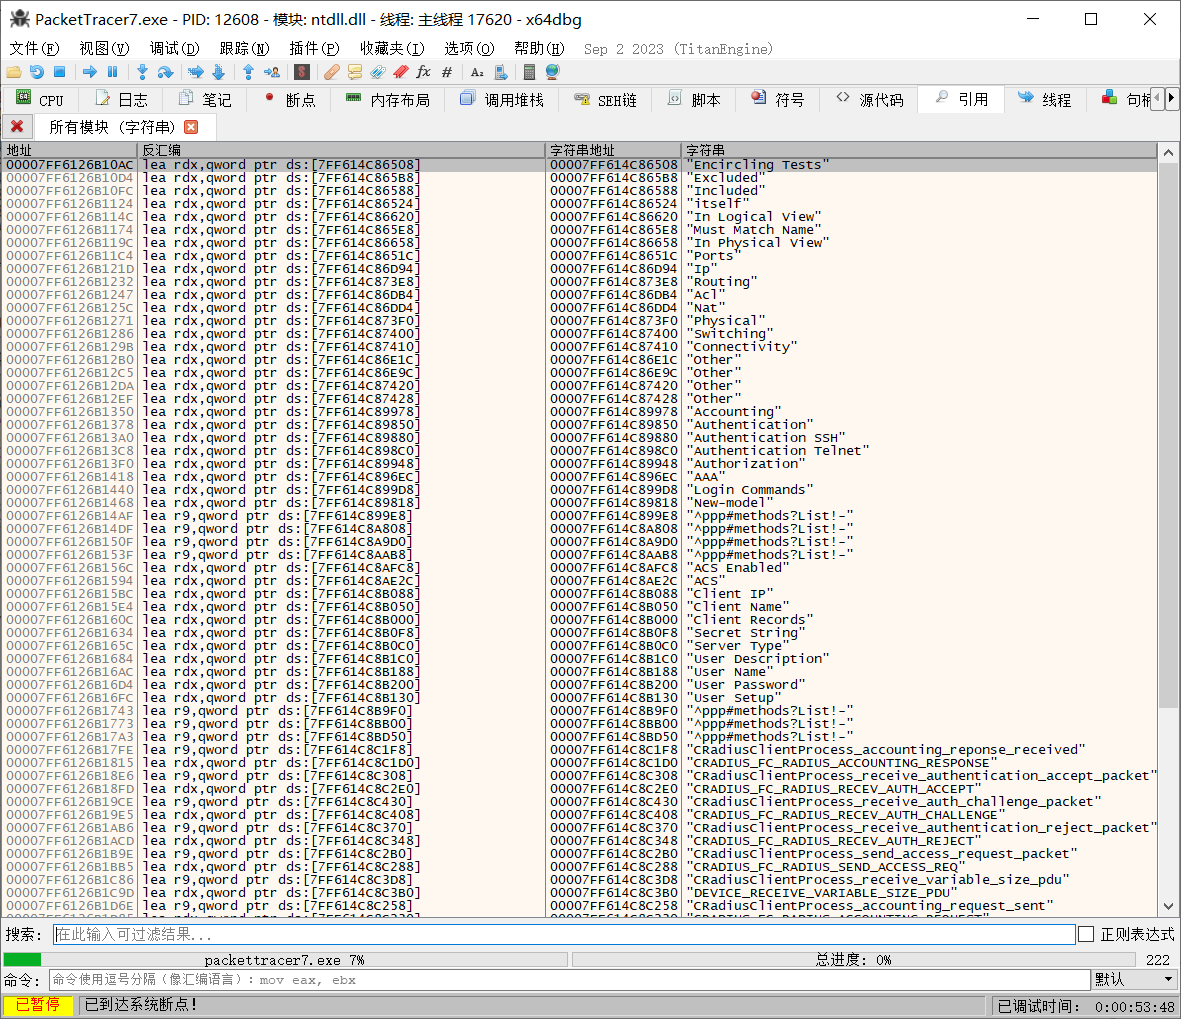
Task: Open the 收藏夹(I) menu
Action: point(392,49)
